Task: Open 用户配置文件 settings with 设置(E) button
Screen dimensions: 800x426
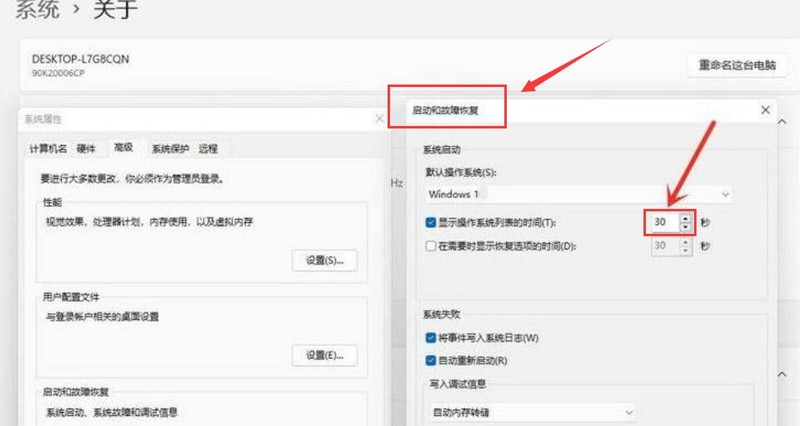Action: click(324, 354)
